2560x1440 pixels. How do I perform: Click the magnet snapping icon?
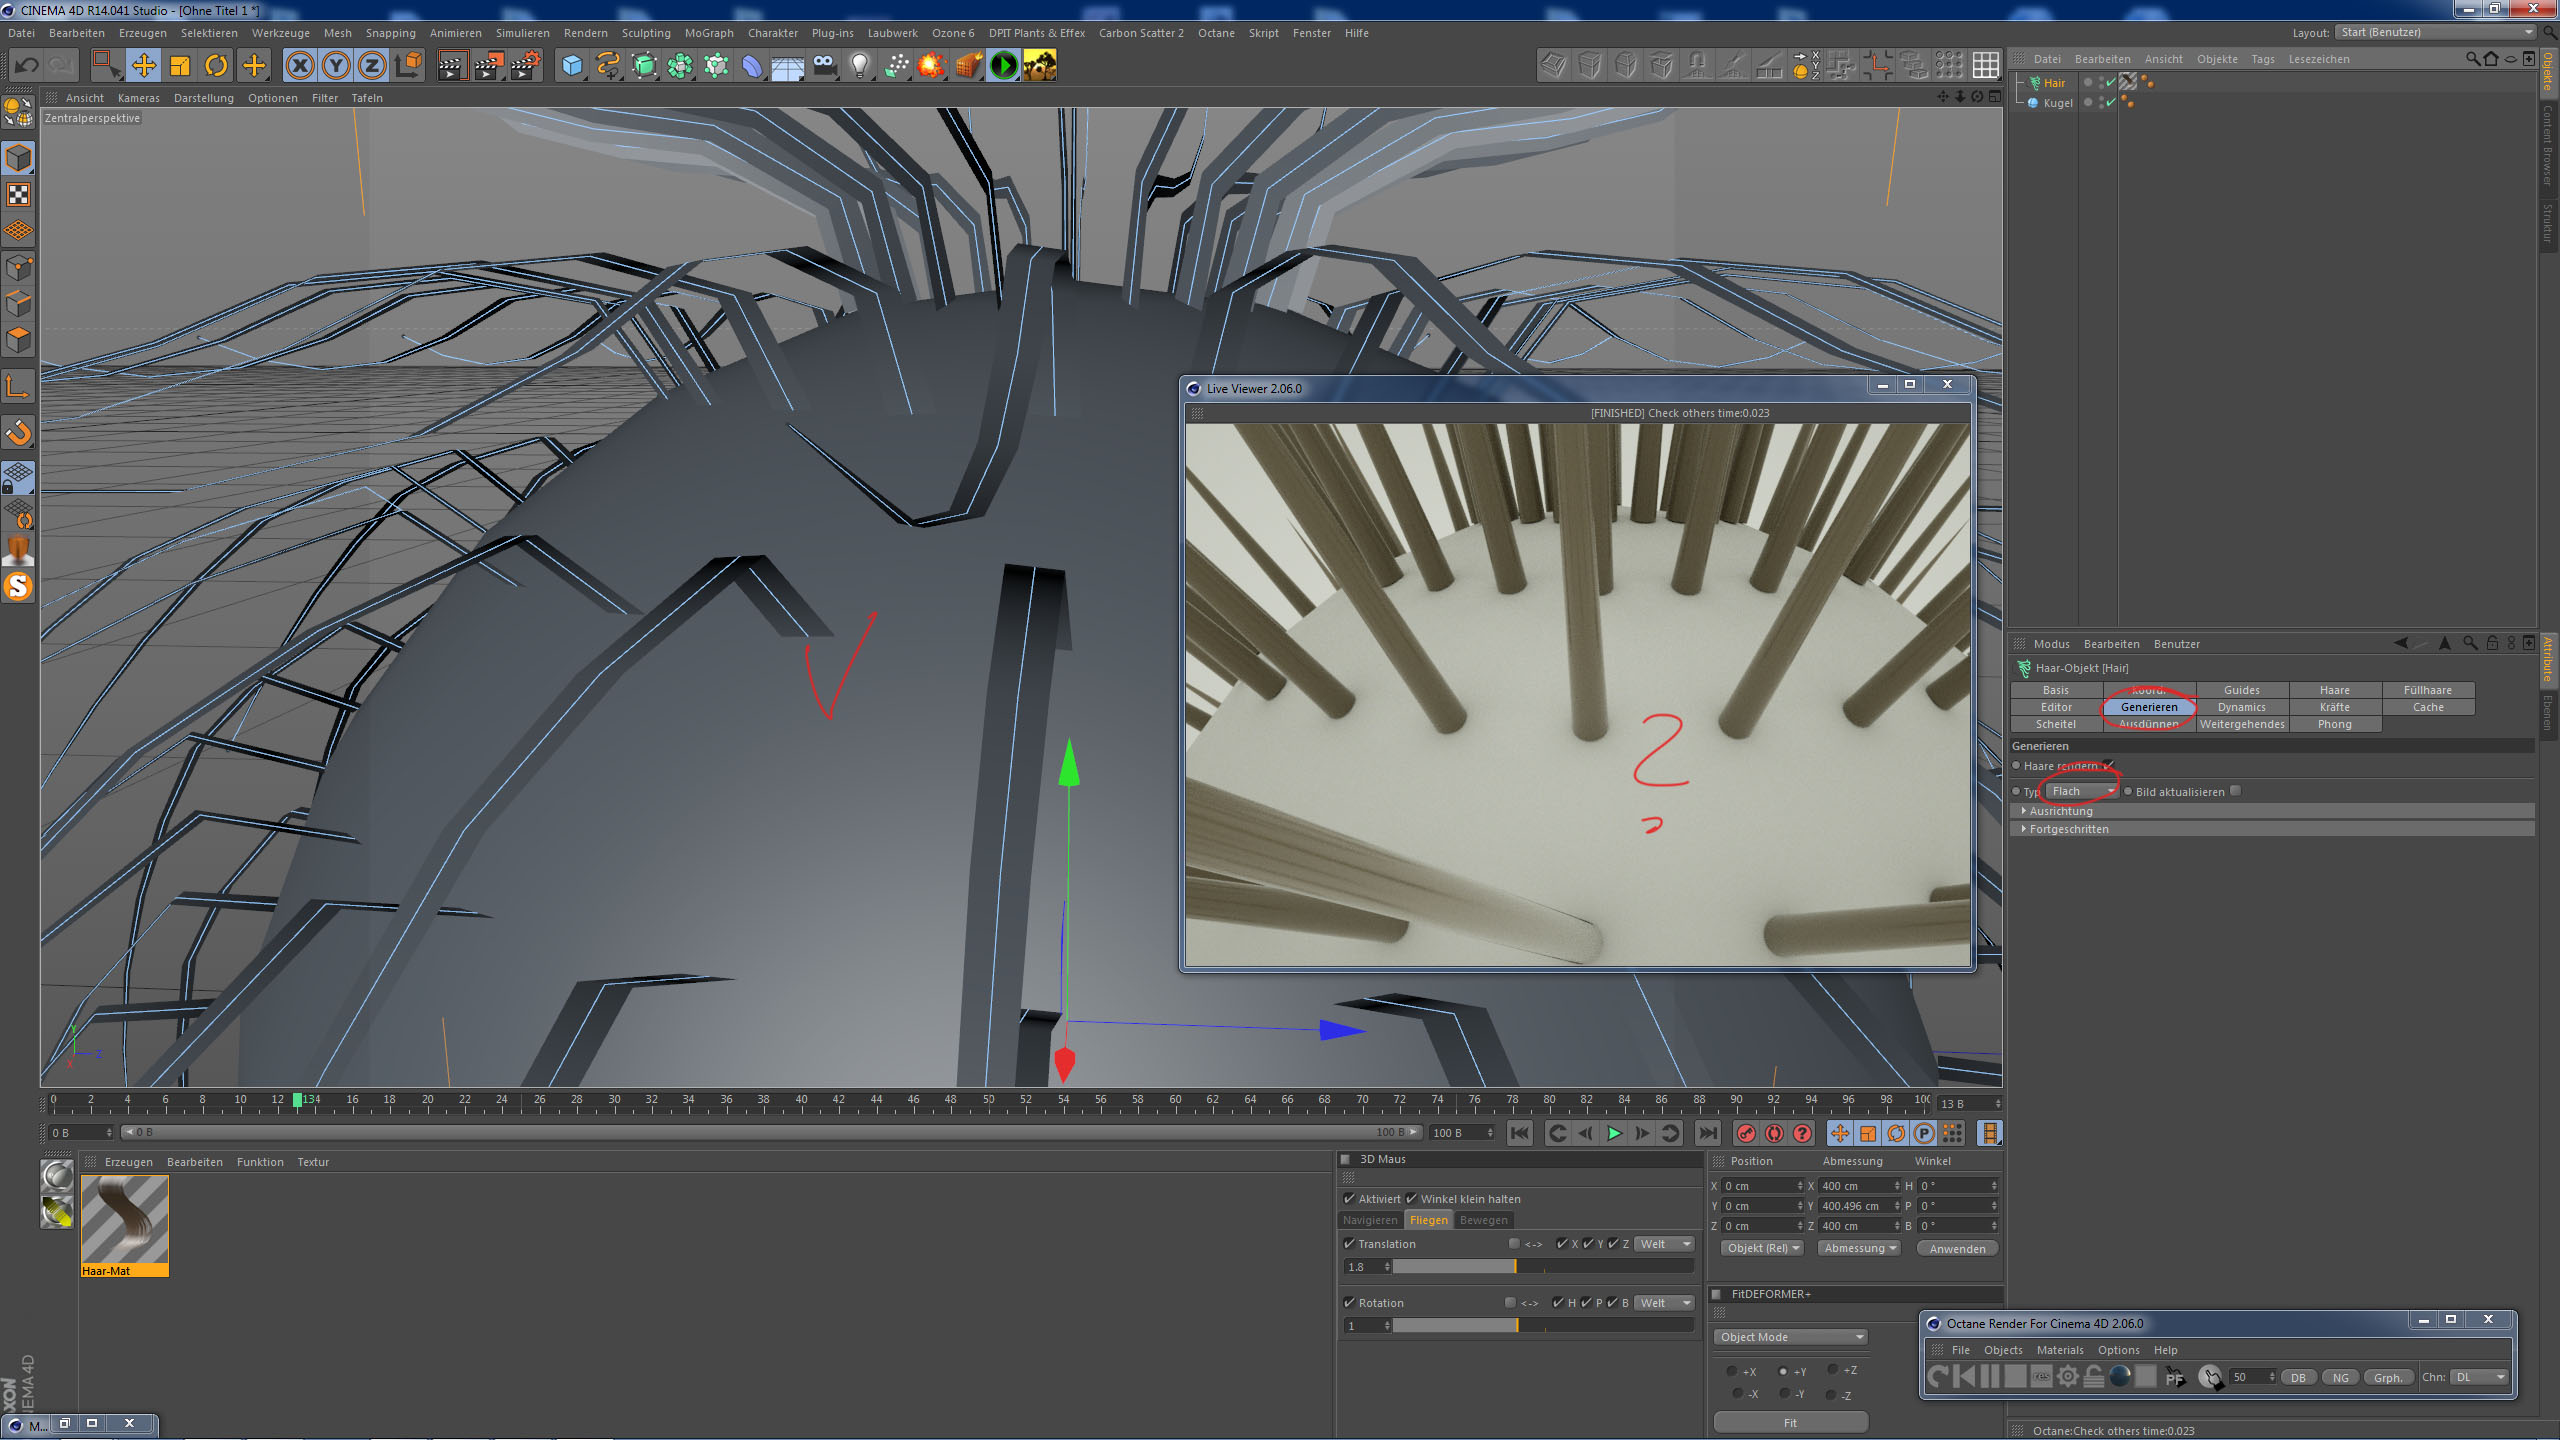pos(19,433)
